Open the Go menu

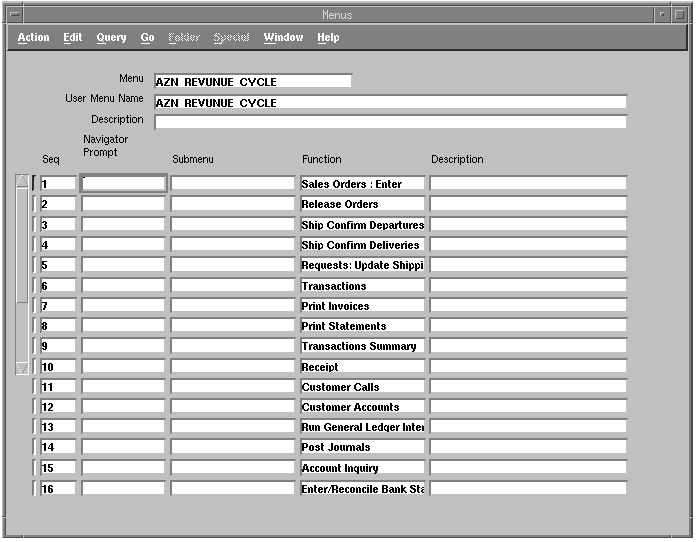click(x=147, y=37)
